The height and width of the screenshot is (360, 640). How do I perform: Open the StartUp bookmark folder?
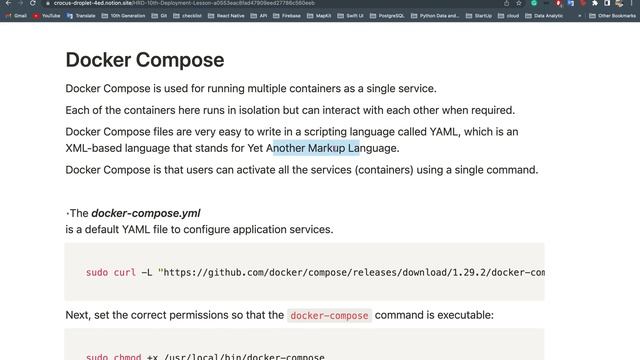coord(479,16)
